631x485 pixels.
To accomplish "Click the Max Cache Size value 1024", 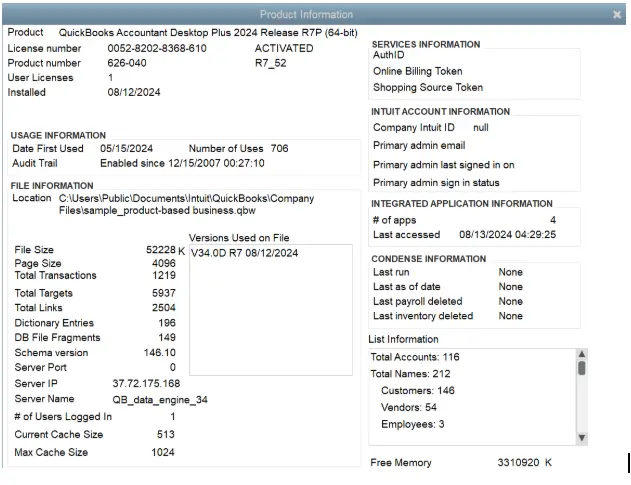I will (163, 452).
